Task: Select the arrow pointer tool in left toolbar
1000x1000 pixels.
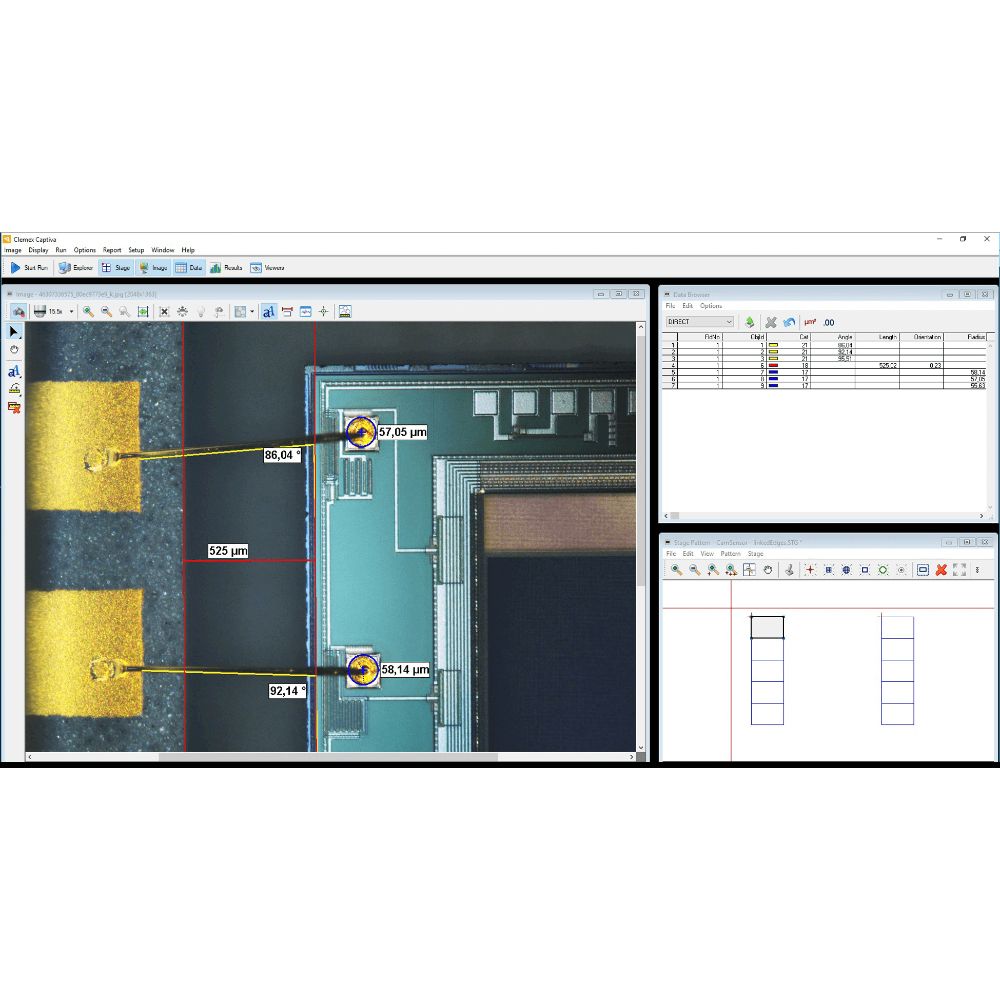Action: 14,331
